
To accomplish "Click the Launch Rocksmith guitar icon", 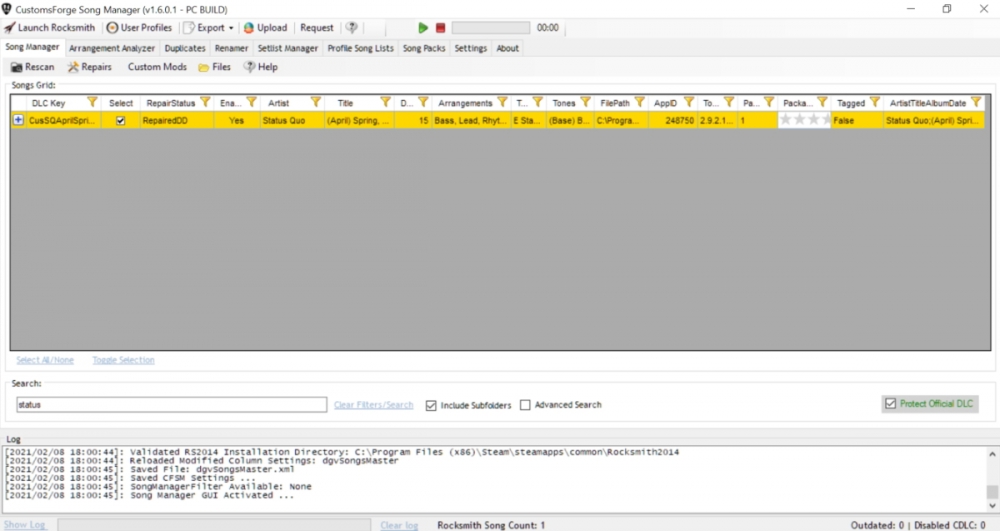I will [9, 28].
